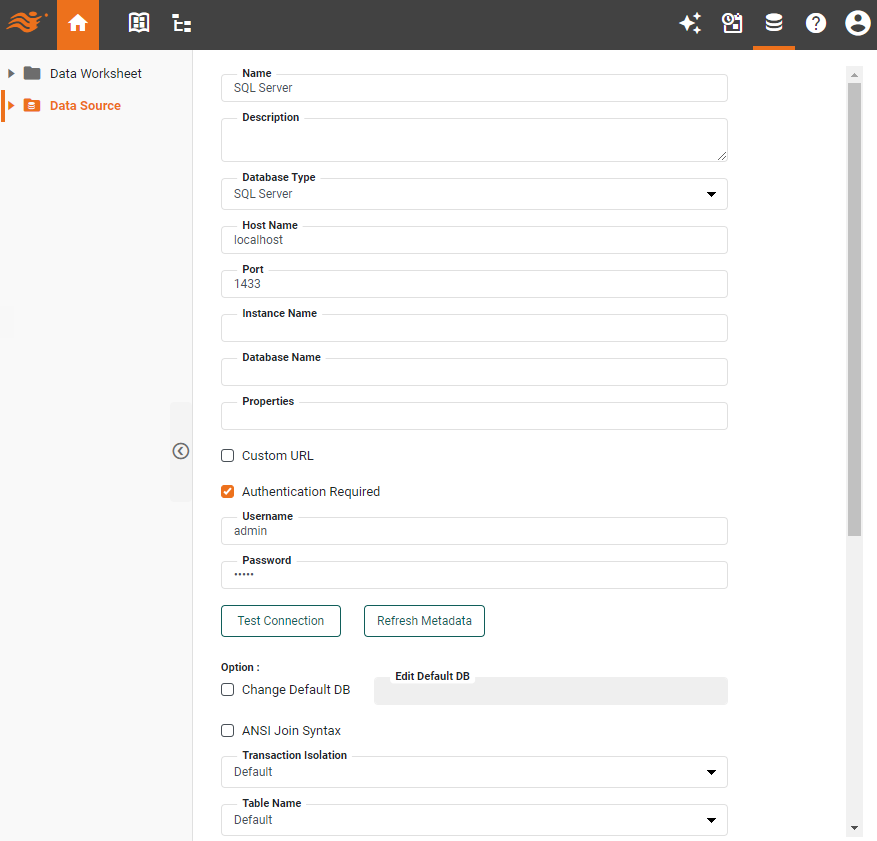Uncheck the Authentication Required checkbox

[228, 492]
